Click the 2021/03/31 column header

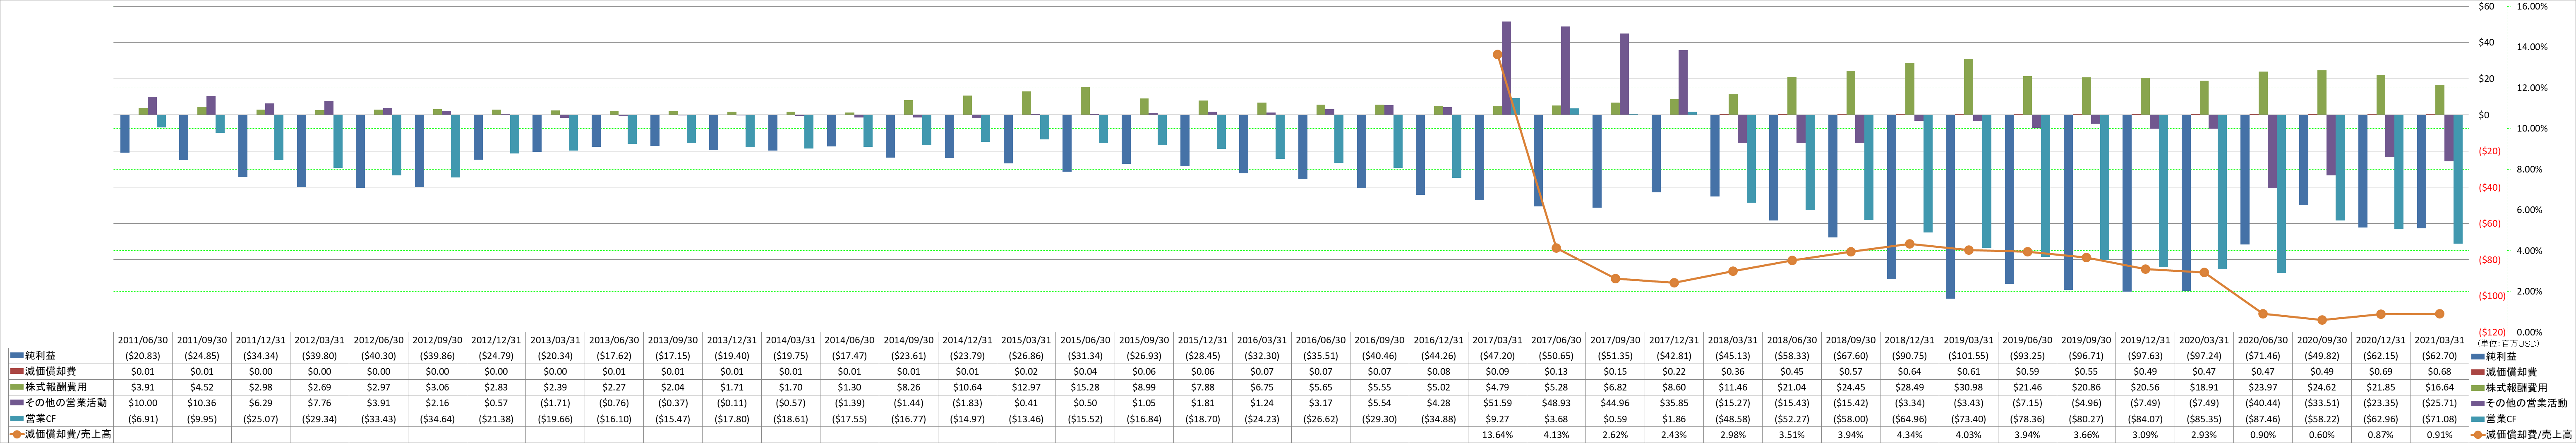tap(2439, 340)
